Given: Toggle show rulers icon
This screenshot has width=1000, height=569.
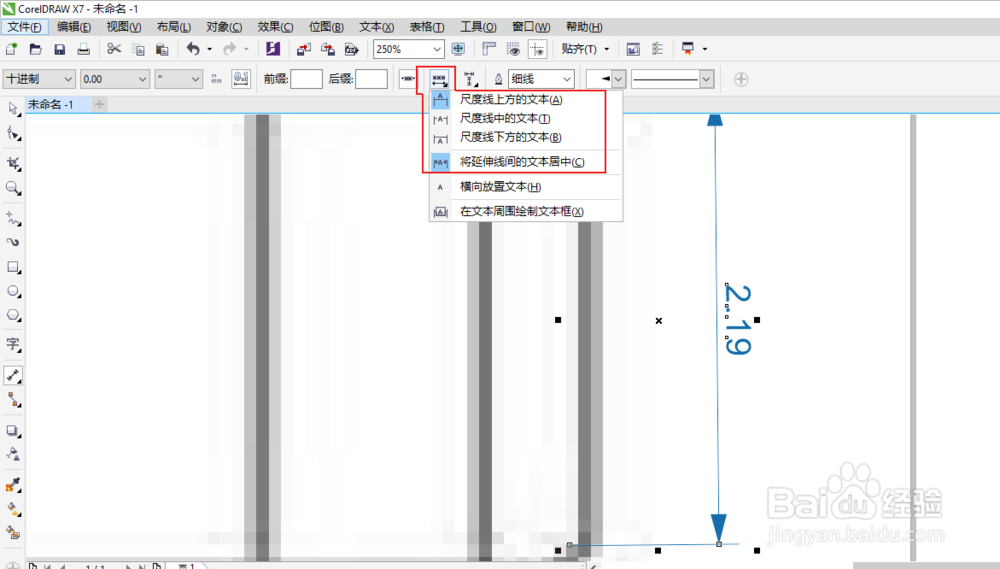Looking at the screenshot, I should (x=489, y=49).
